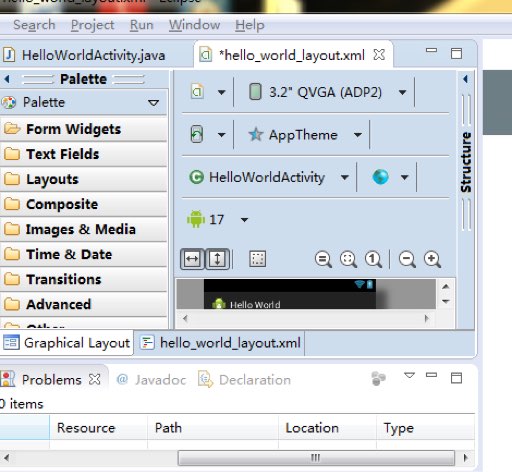Switch to the Declaration view tab
Image resolution: width=512 pixels, height=472 pixels.
tap(245, 380)
